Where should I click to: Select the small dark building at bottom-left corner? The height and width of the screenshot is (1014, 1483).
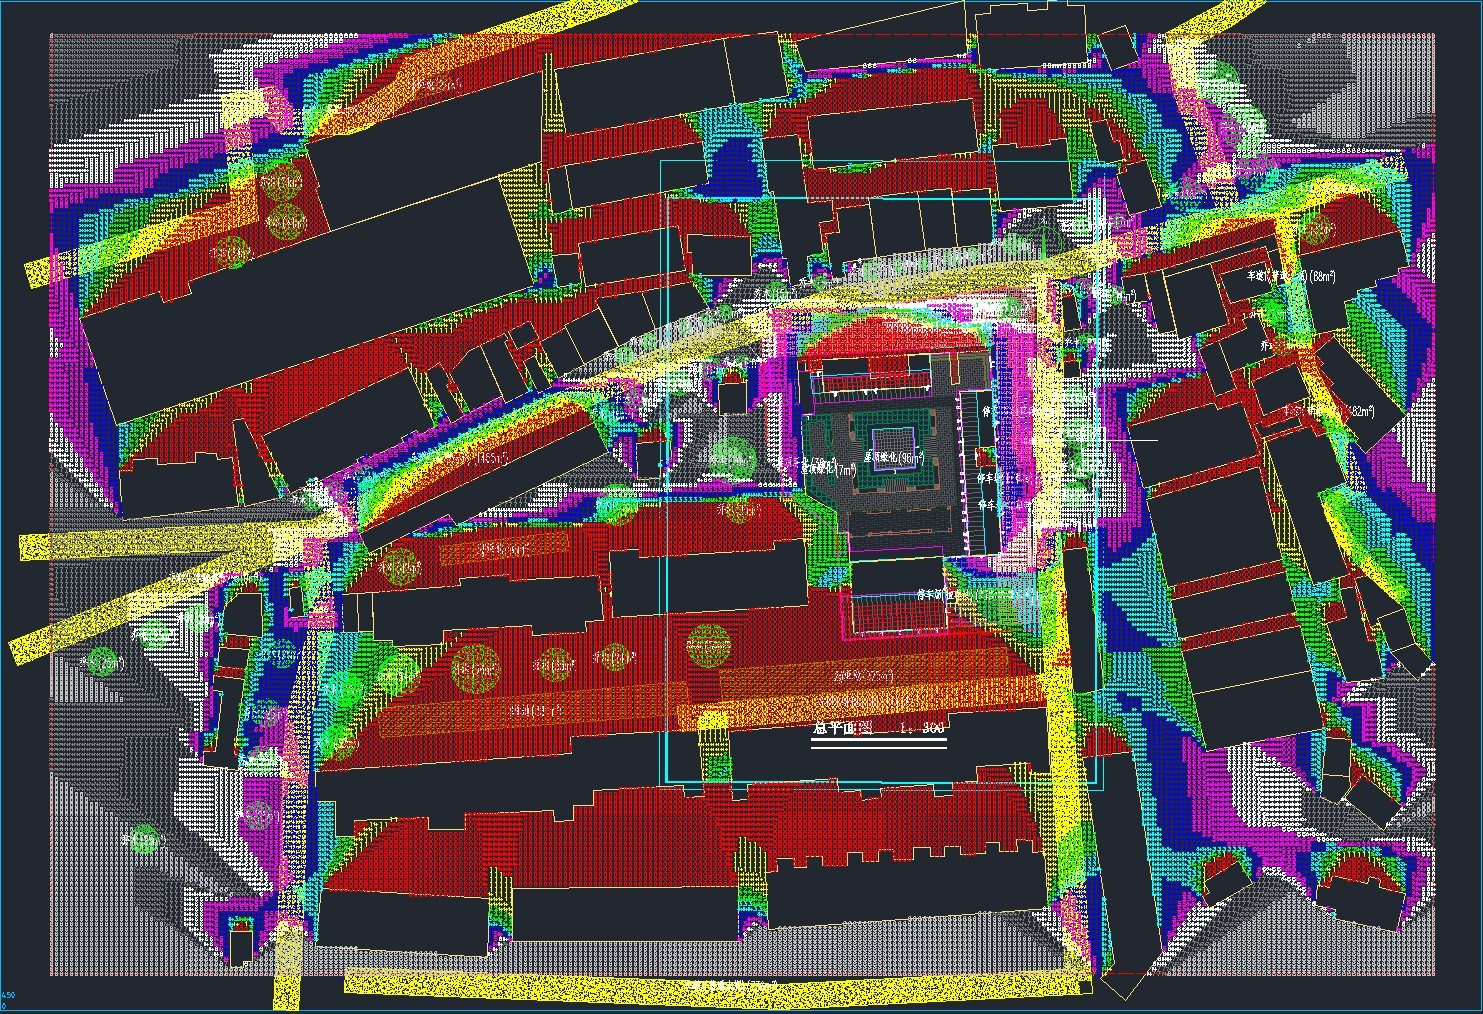(x=240, y=946)
